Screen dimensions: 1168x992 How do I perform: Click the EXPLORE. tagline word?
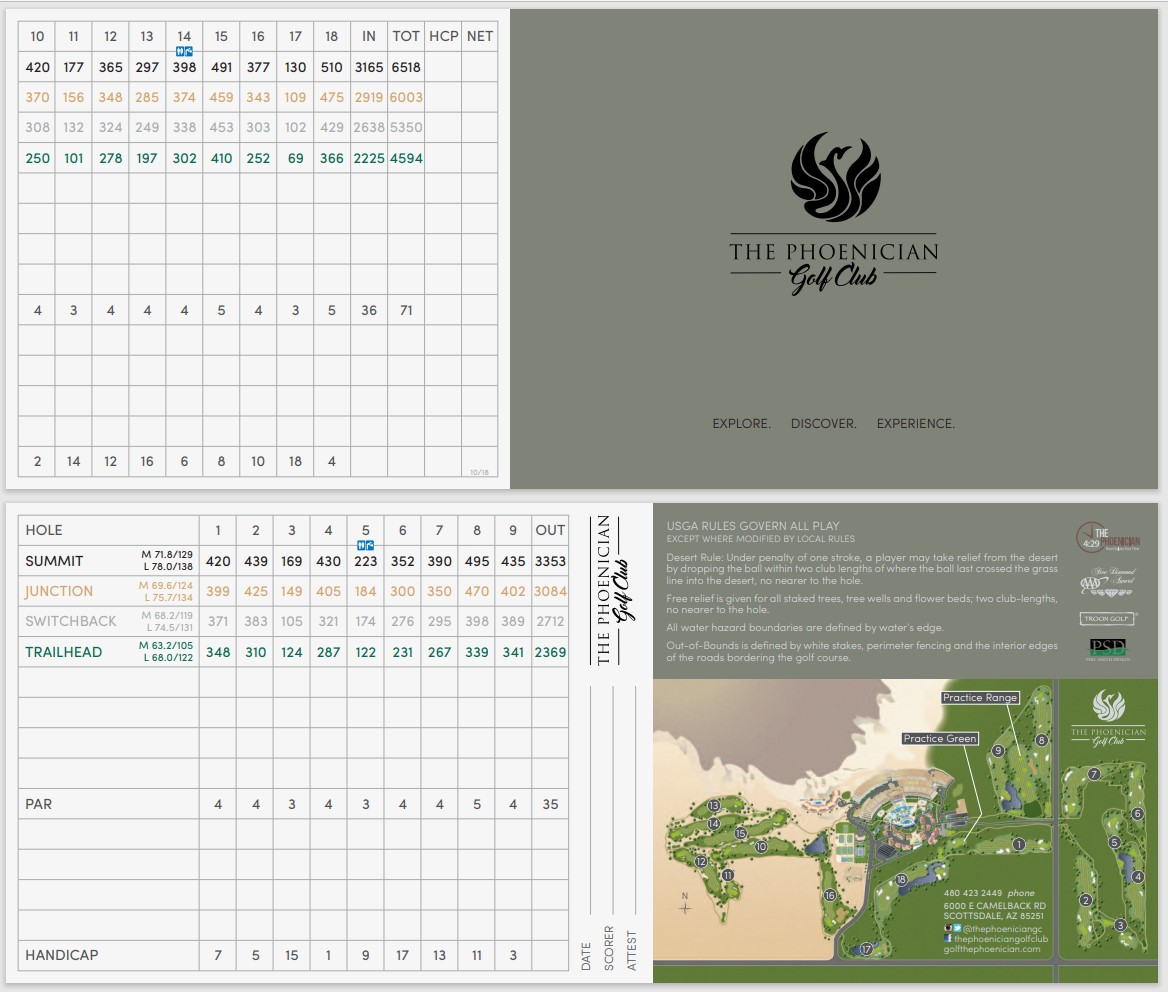pyautogui.click(x=741, y=423)
